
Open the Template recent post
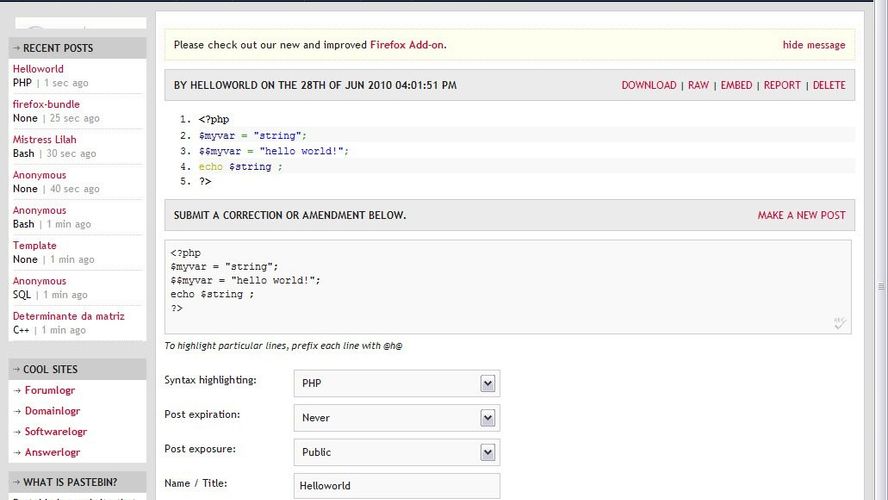(35, 246)
